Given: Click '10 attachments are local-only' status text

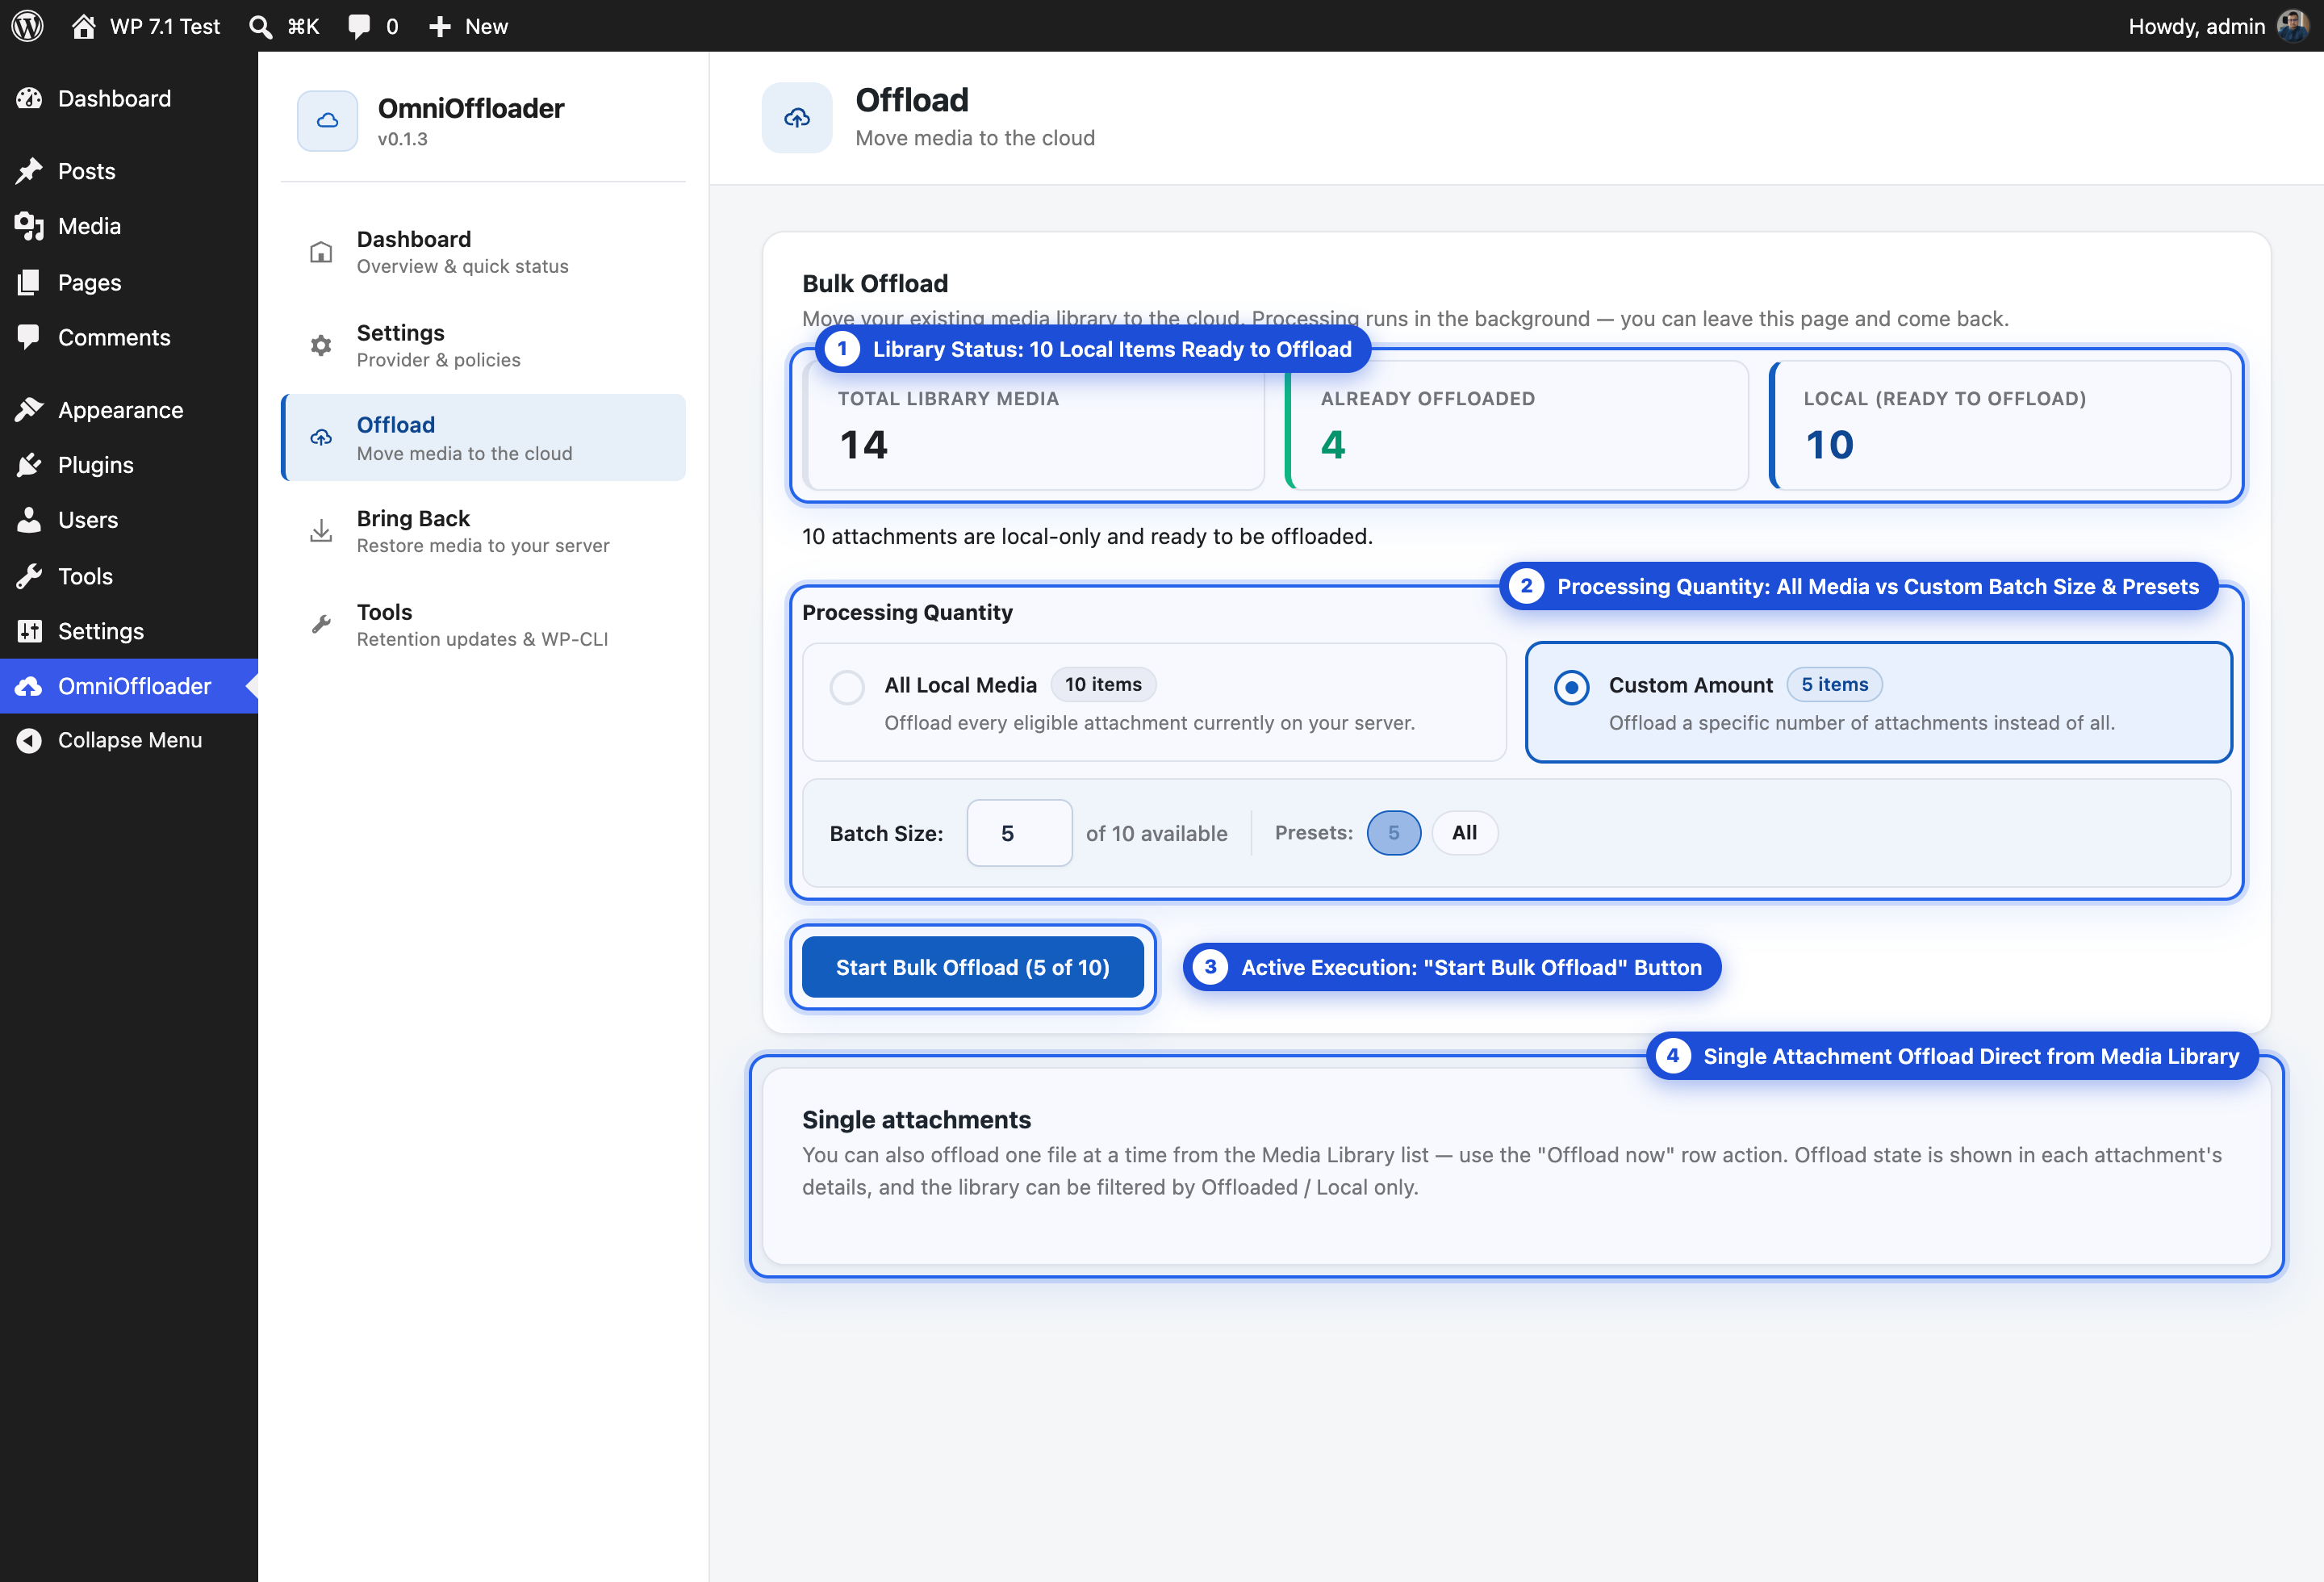Looking at the screenshot, I should pos(1087,536).
